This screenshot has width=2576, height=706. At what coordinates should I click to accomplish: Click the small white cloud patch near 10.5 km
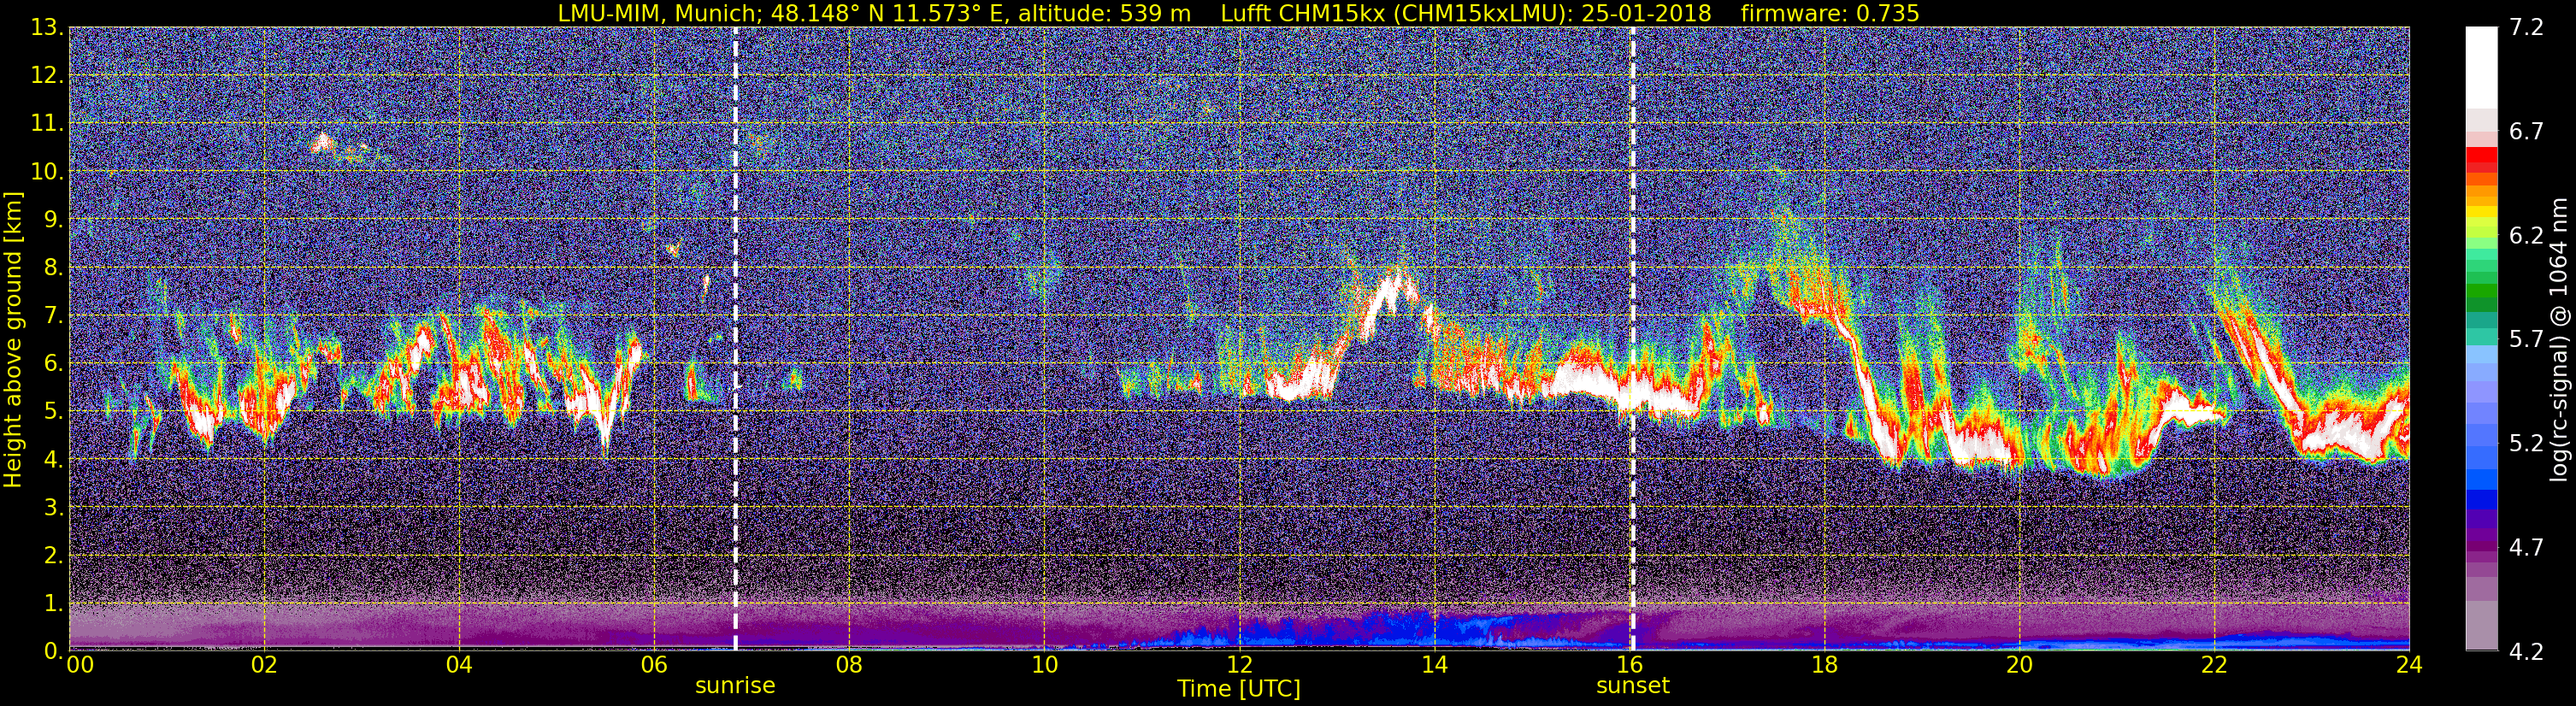322,143
